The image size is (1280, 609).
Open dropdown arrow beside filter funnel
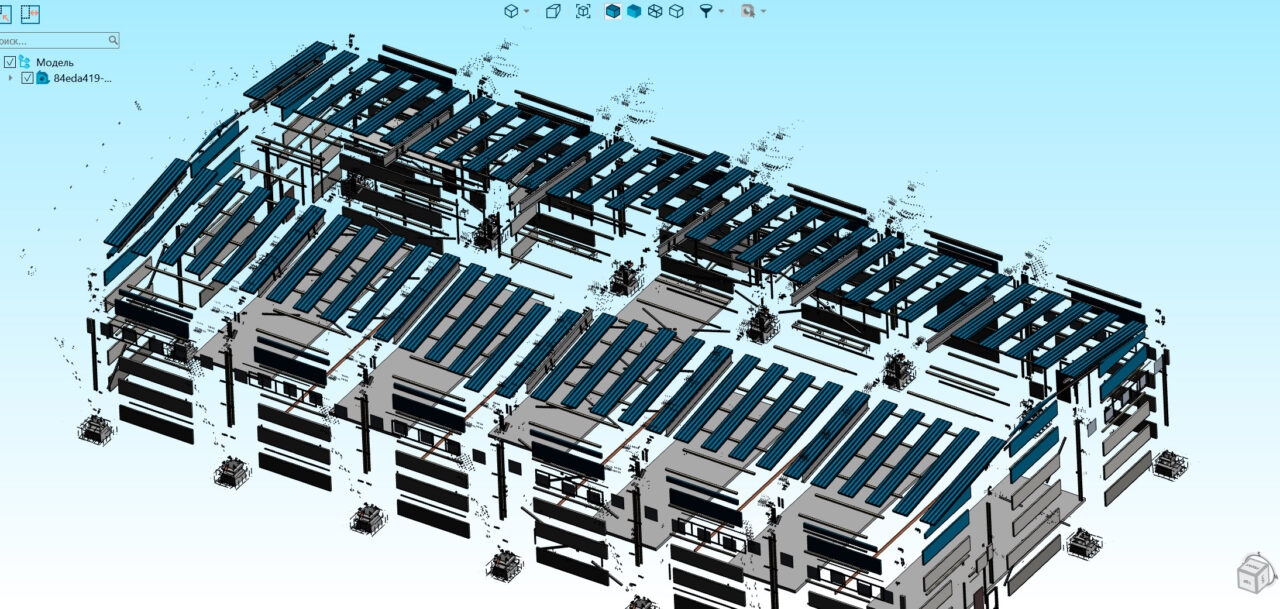coord(720,11)
